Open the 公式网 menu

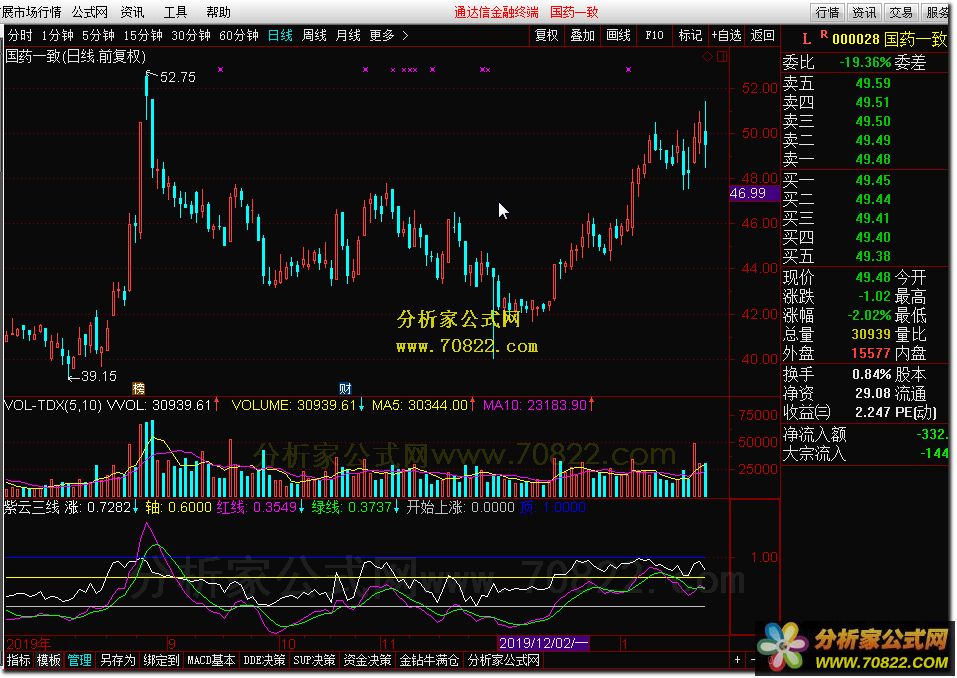(90, 12)
